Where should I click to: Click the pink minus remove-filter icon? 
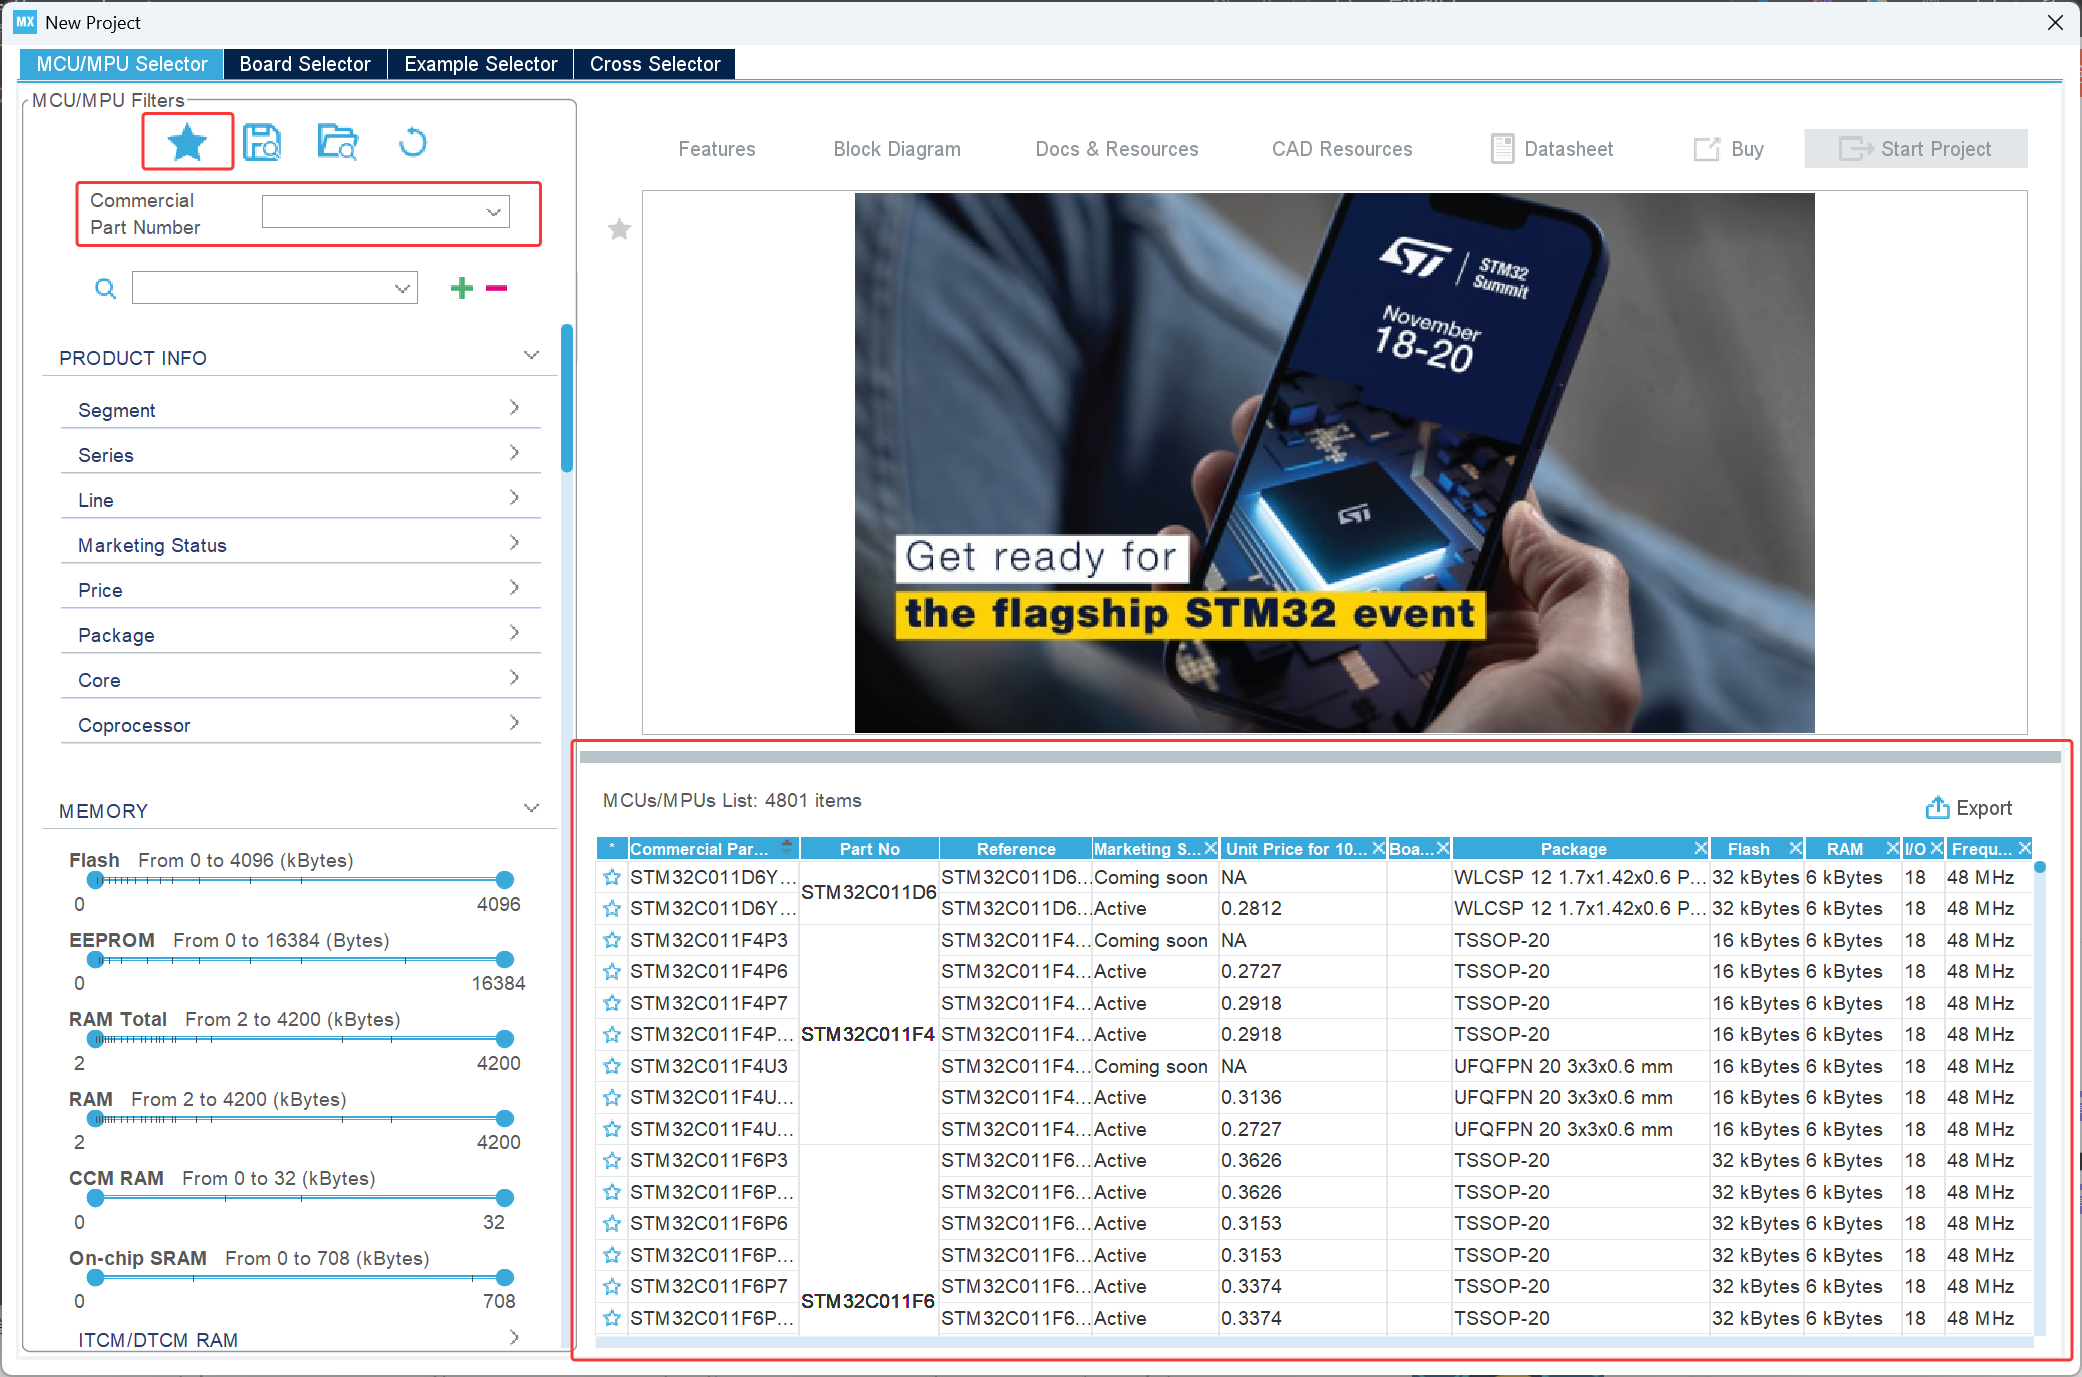496,289
